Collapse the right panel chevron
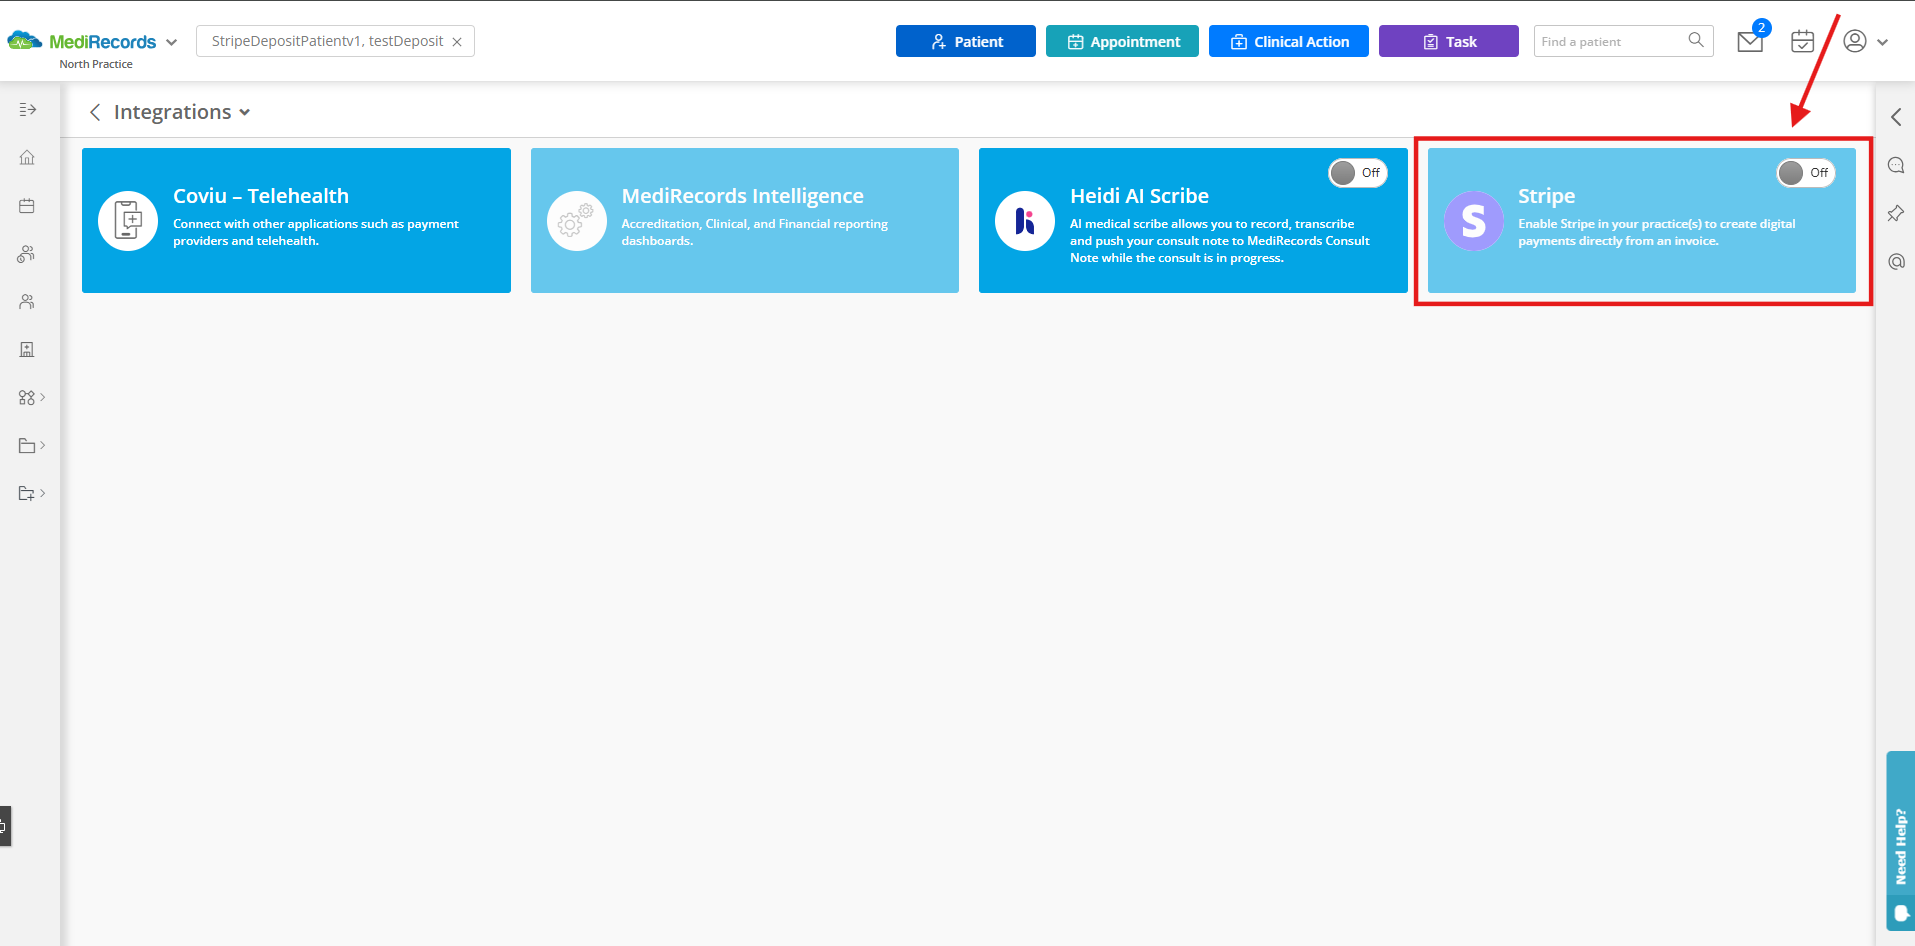The image size is (1915, 946). (x=1896, y=117)
